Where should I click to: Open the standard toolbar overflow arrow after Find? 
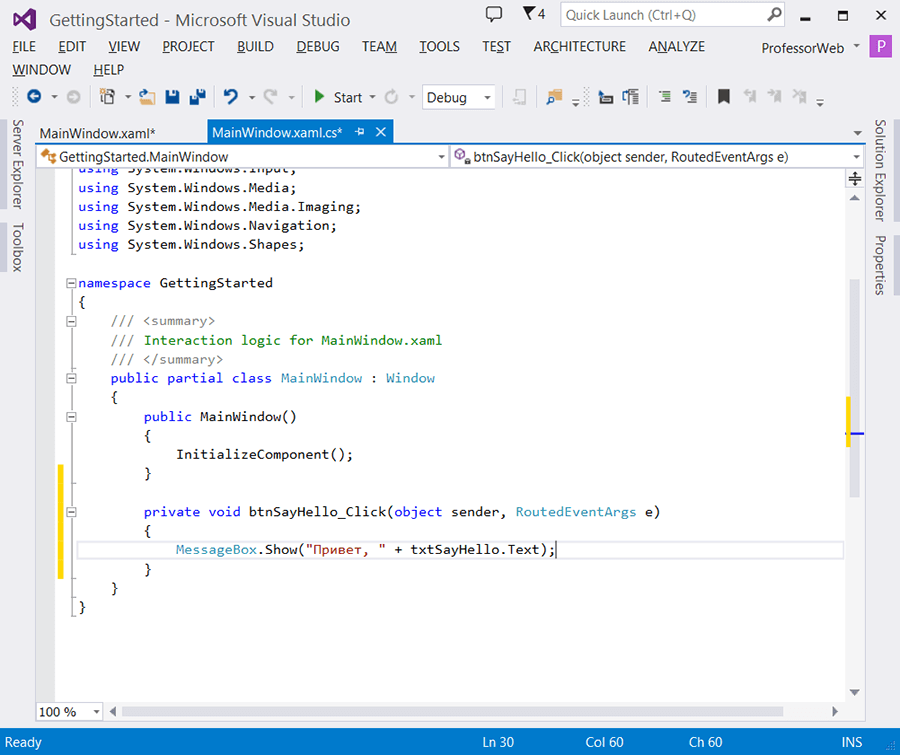point(575,103)
